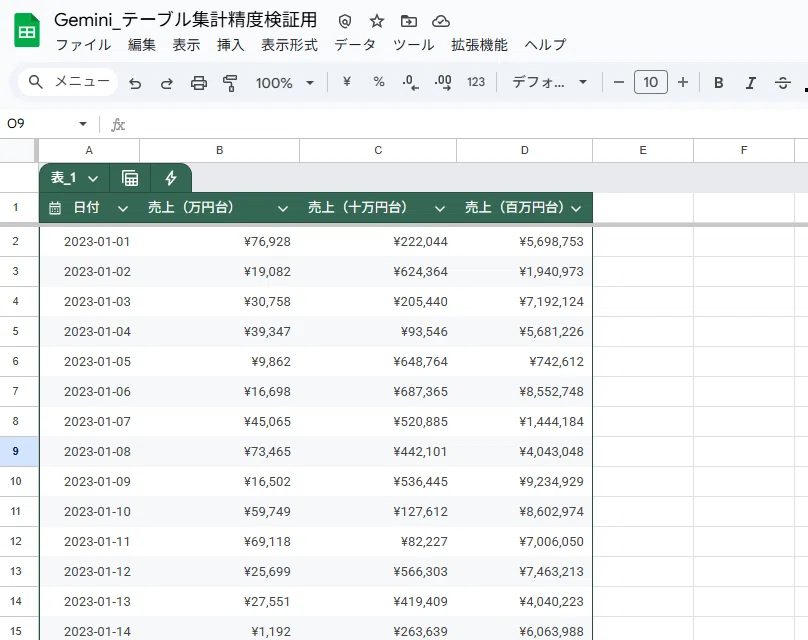The height and width of the screenshot is (640, 808).
Task: Open the 売上（百万円台）column dropdown
Action: [x=576, y=208]
